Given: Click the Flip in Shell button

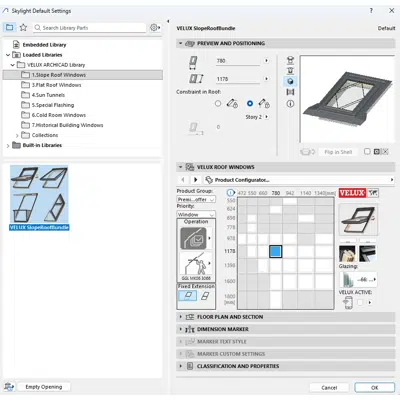Looking at the screenshot, I should [x=338, y=152].
